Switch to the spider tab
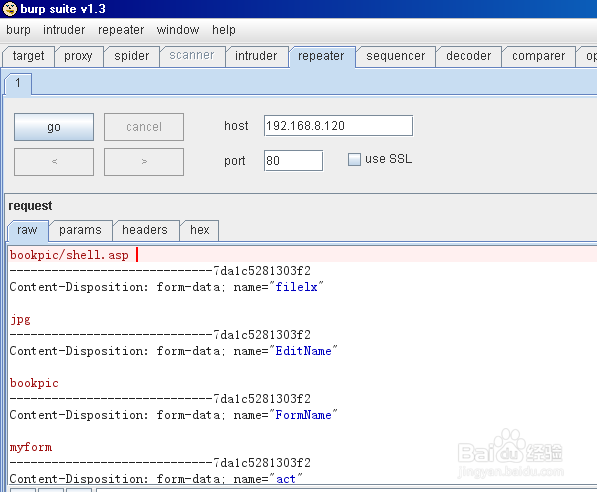The height and width of the screenshot is (492, 597). (x=132, y=56)
